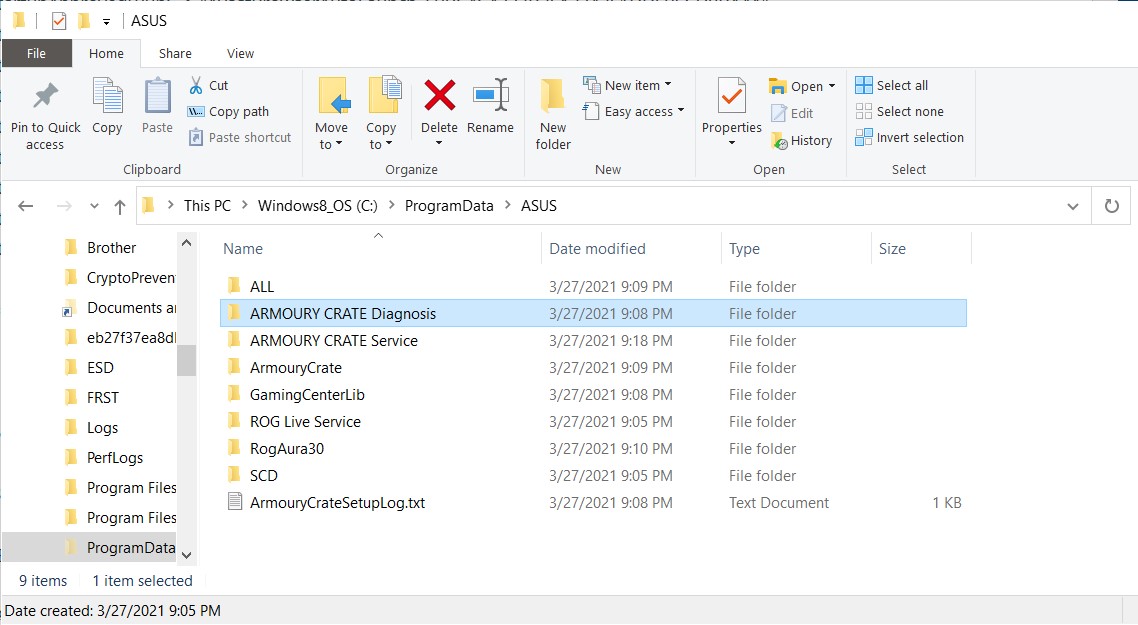Click ArmouryCrateSetupLog.txt text file icon
Screen dimensions: 1138x625
234,502
